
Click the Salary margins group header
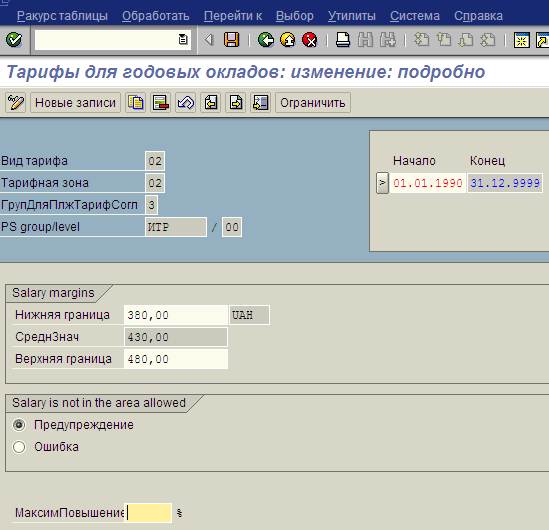coord(53,293)
